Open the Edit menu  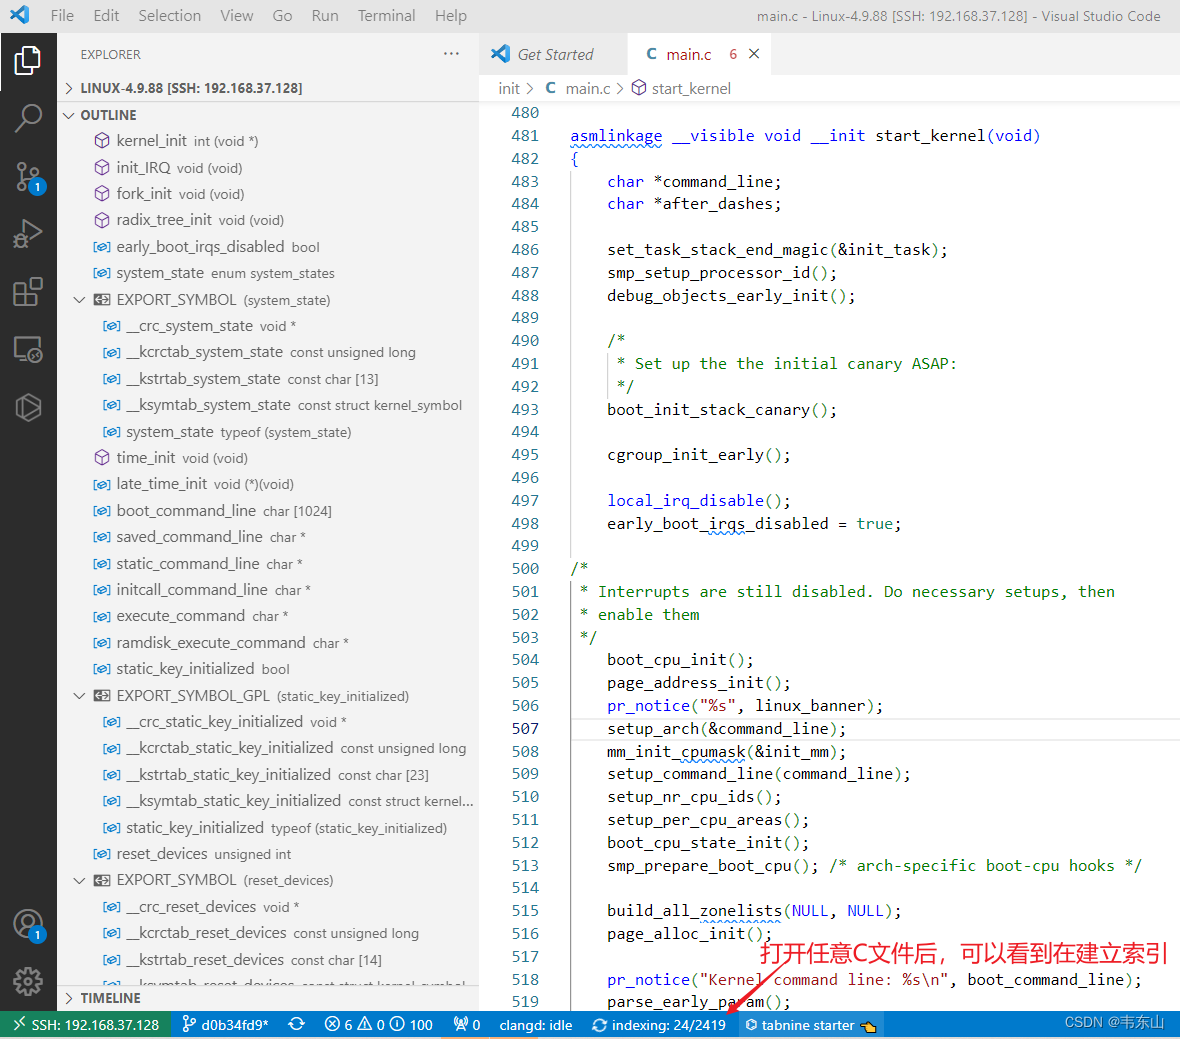pyautogui.click(x=106, y=15)
